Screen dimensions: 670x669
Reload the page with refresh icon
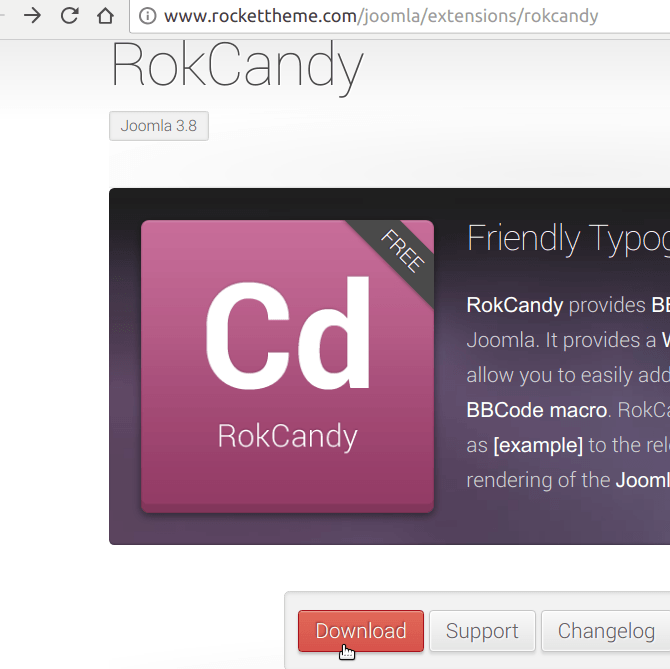tap(69, 16)
